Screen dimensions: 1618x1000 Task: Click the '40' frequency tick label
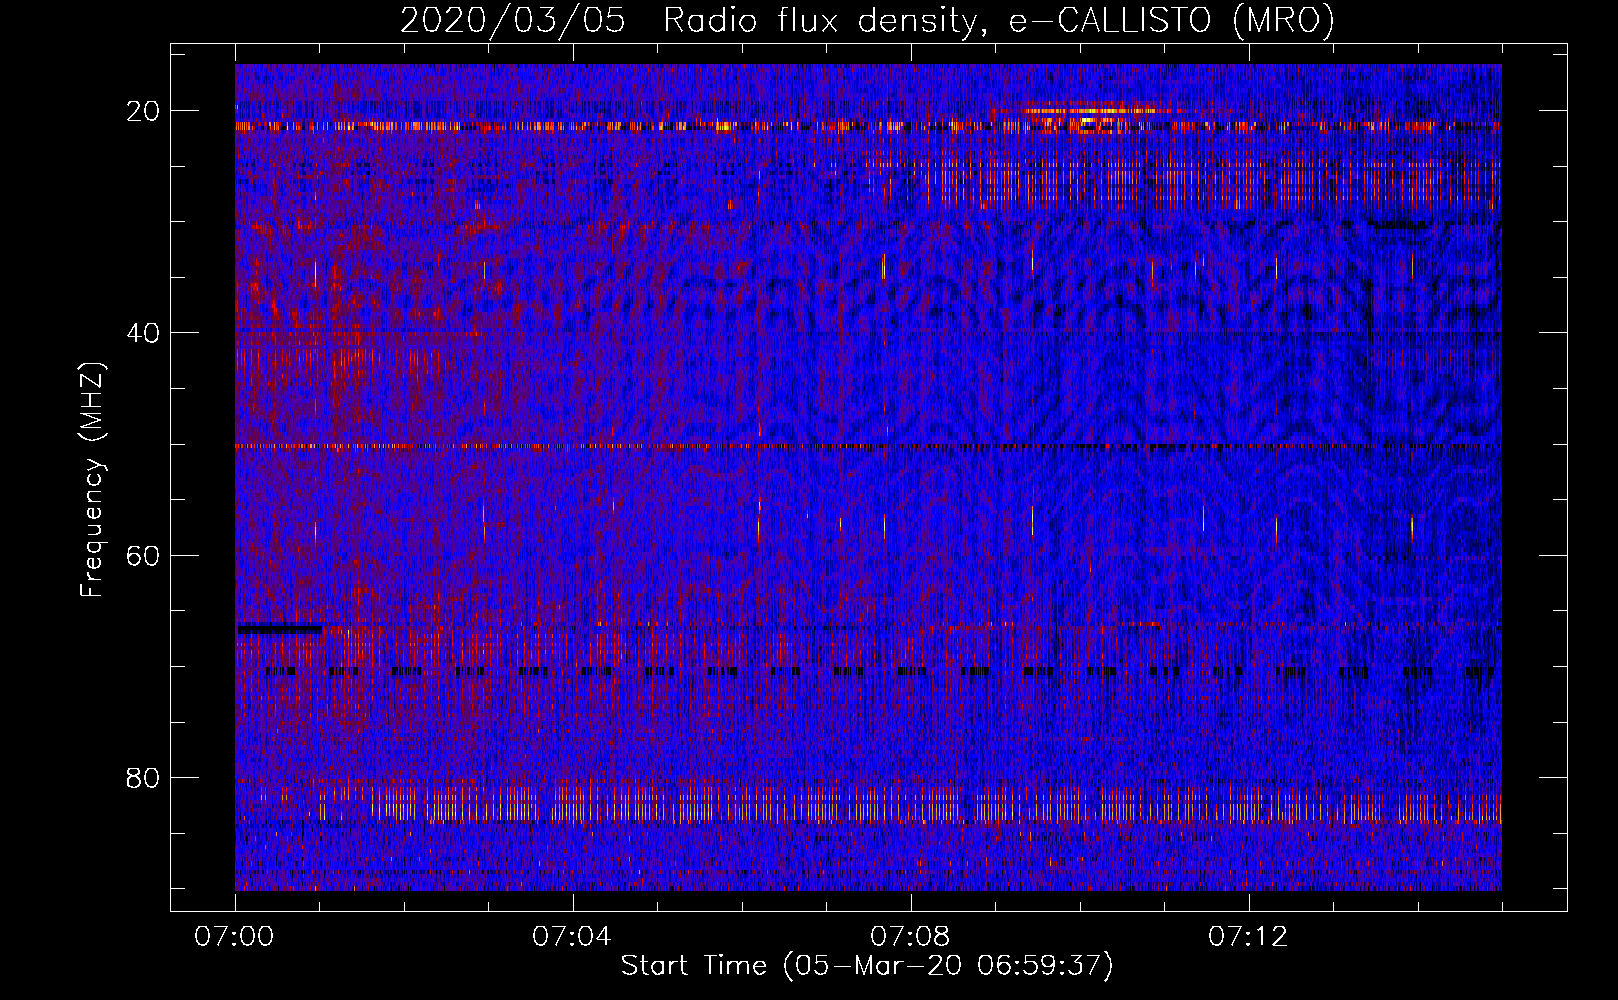[x=144, y=333]
